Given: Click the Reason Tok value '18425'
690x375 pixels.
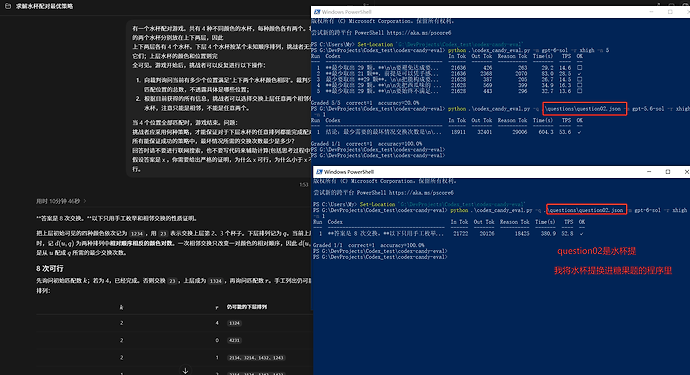Looking at the screenshot, I should [521, 234].
